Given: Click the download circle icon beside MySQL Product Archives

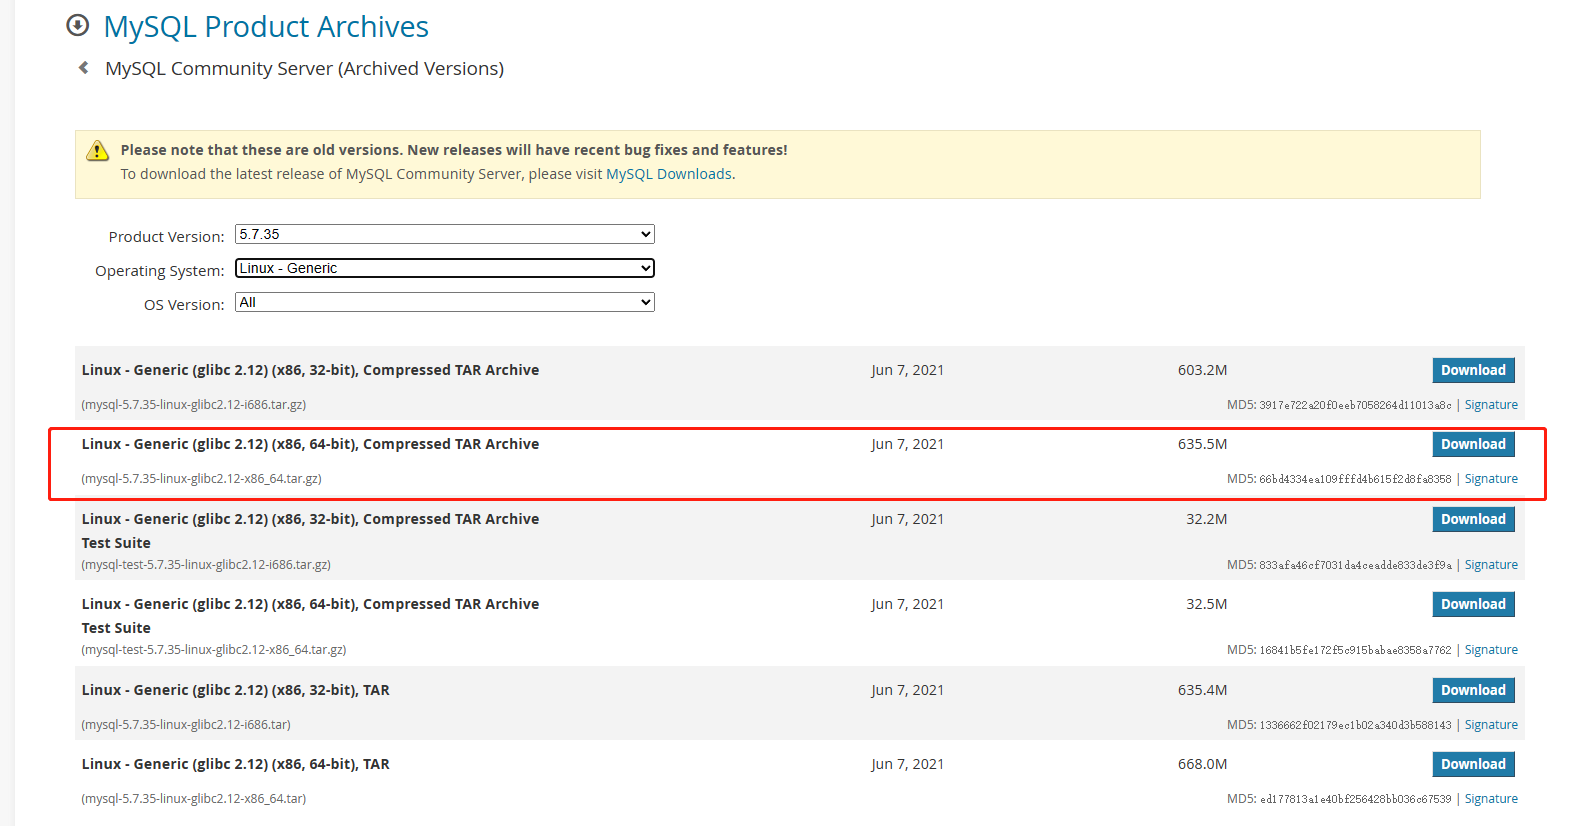Looking at the screenshot, I should (77, 26).
